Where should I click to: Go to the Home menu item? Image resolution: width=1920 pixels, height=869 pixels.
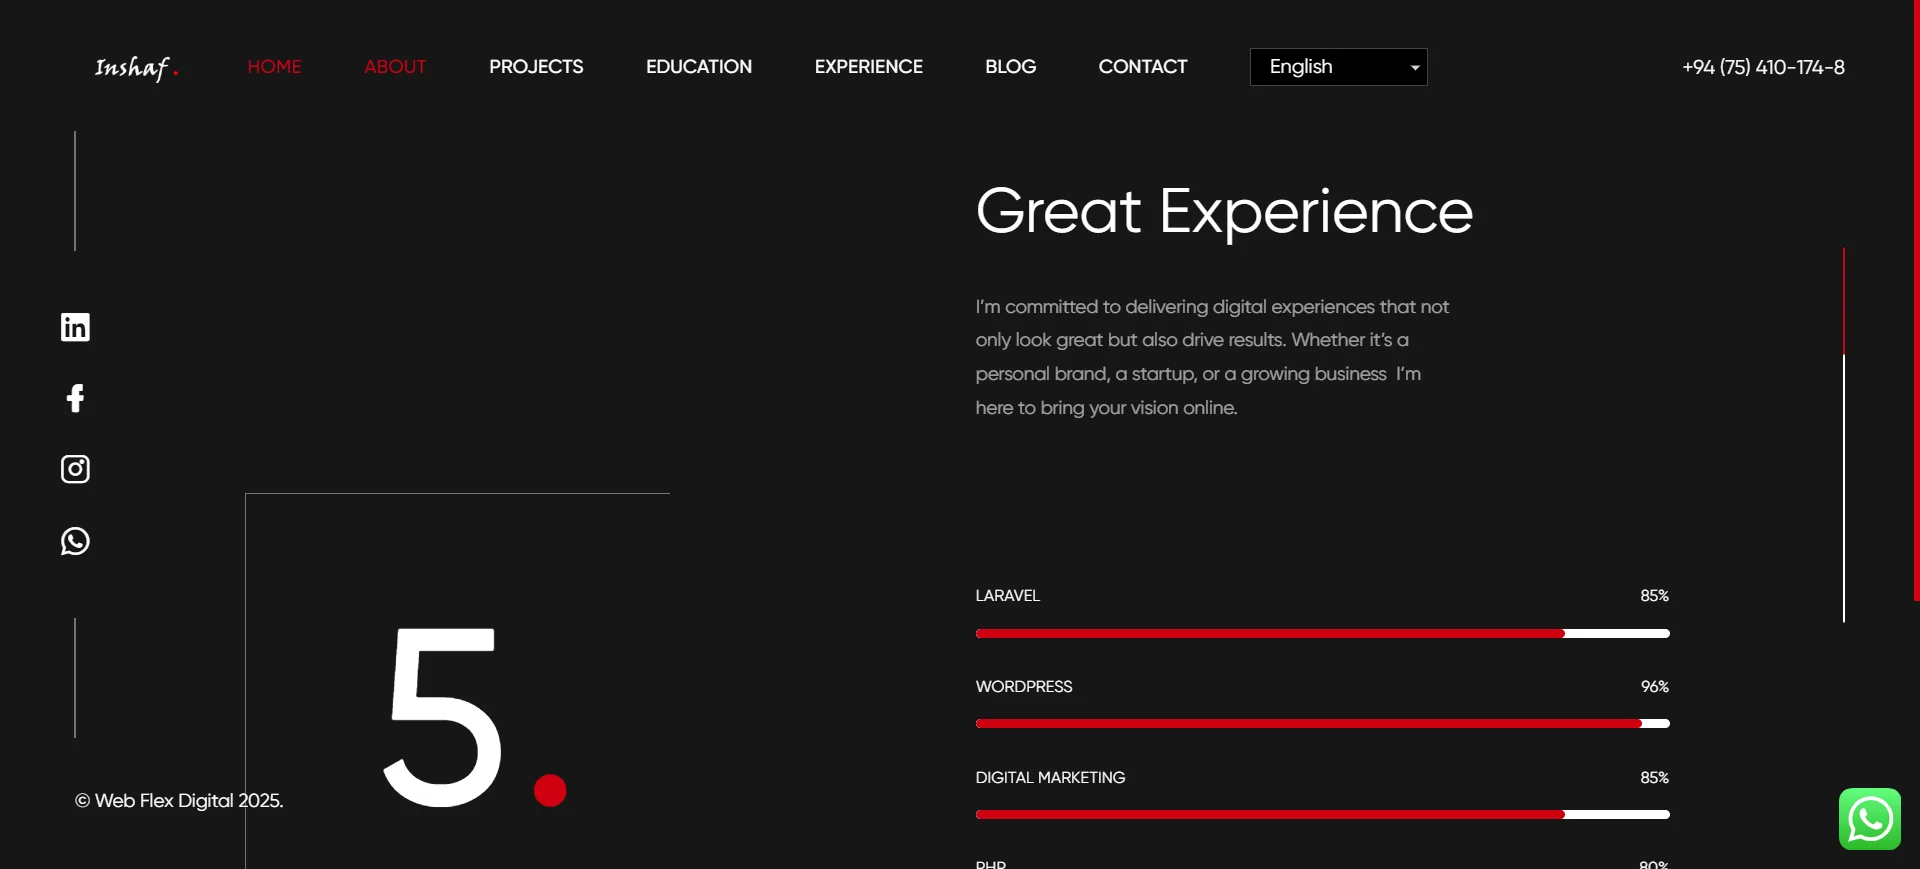click(x=274, y=67)
